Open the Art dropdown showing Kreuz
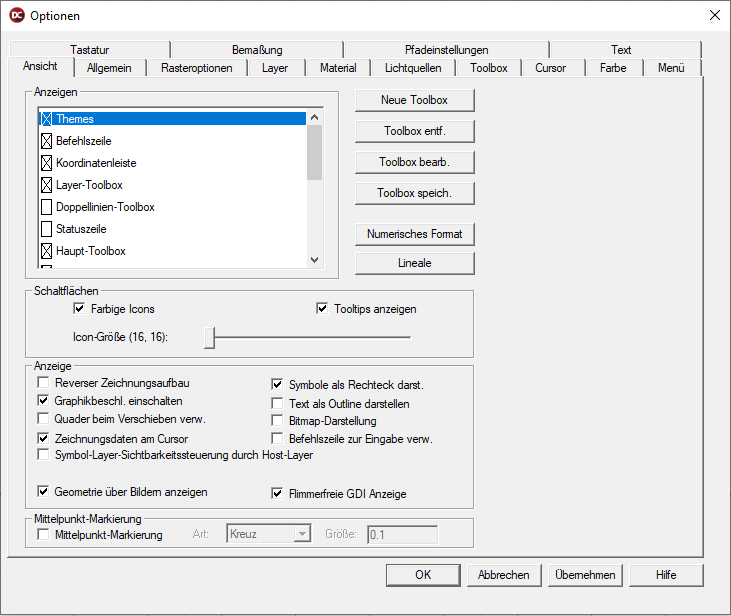 tap(301, 535)
